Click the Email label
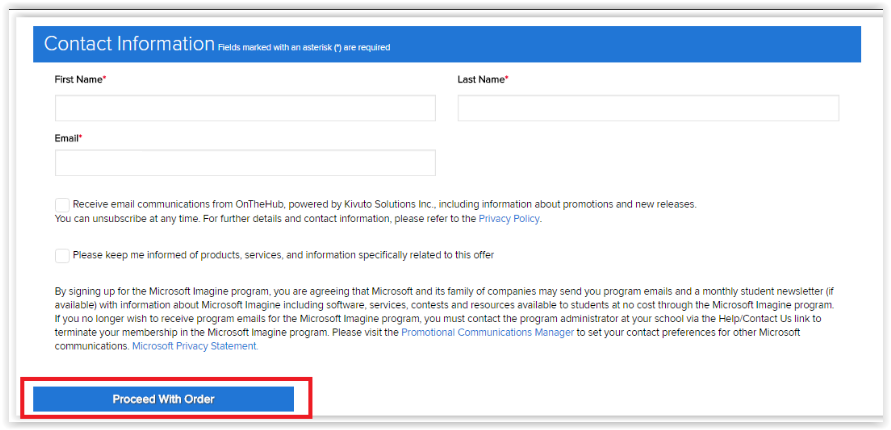 [x=68, y=138]
